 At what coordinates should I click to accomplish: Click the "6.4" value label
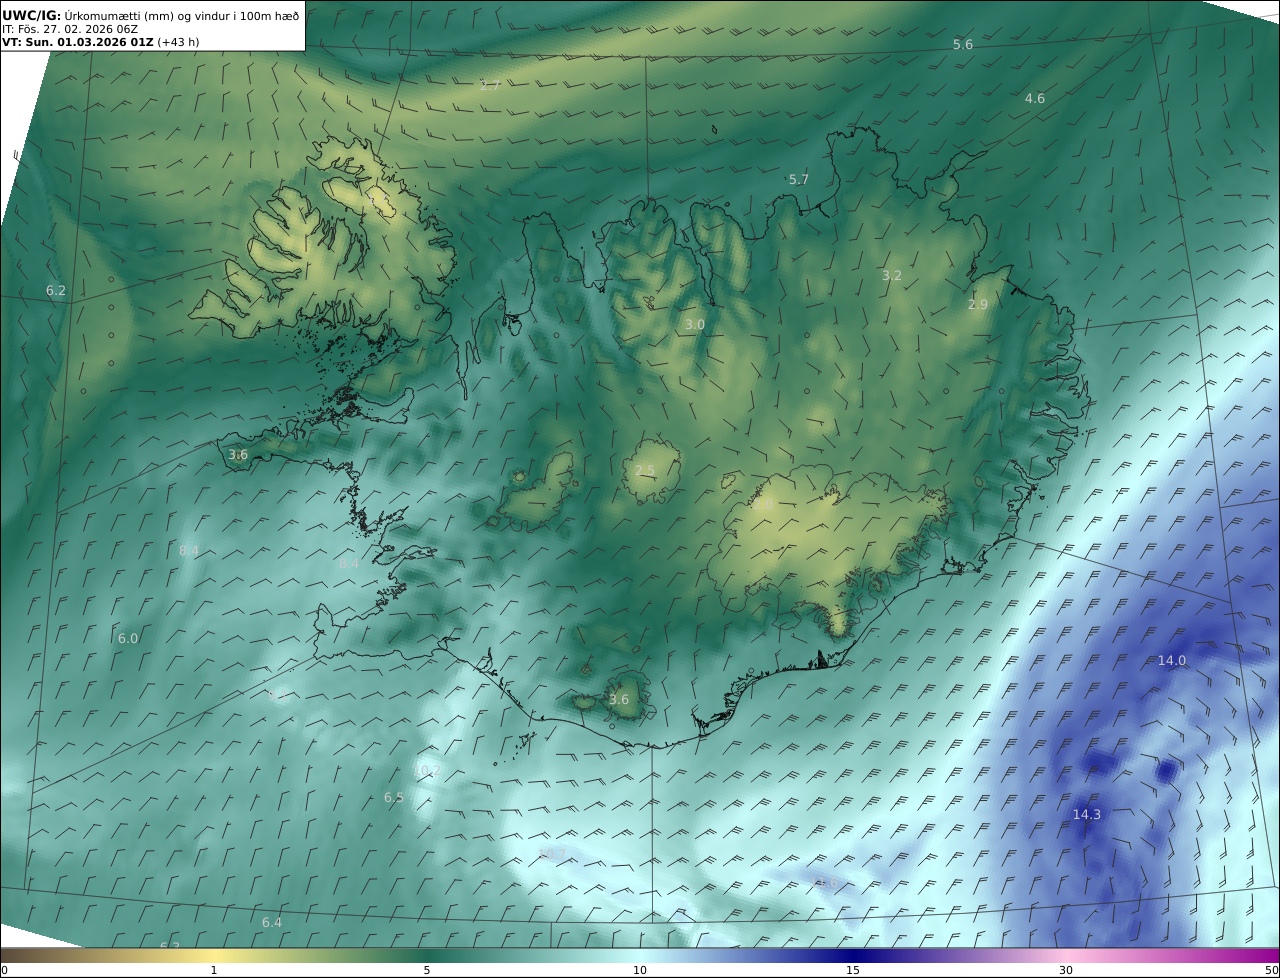272,922
